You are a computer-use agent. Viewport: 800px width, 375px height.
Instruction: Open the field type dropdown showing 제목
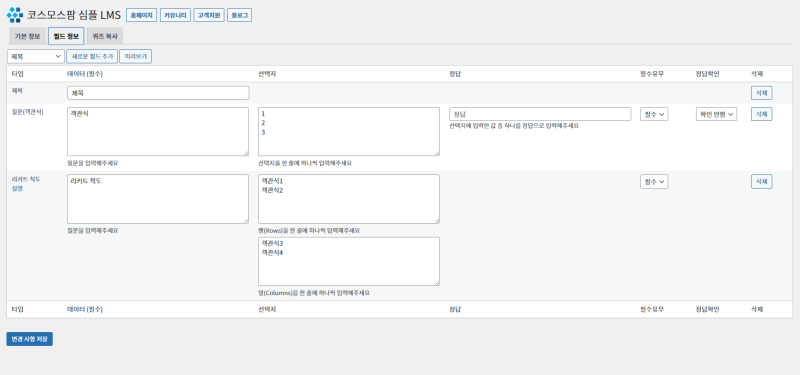36,56
